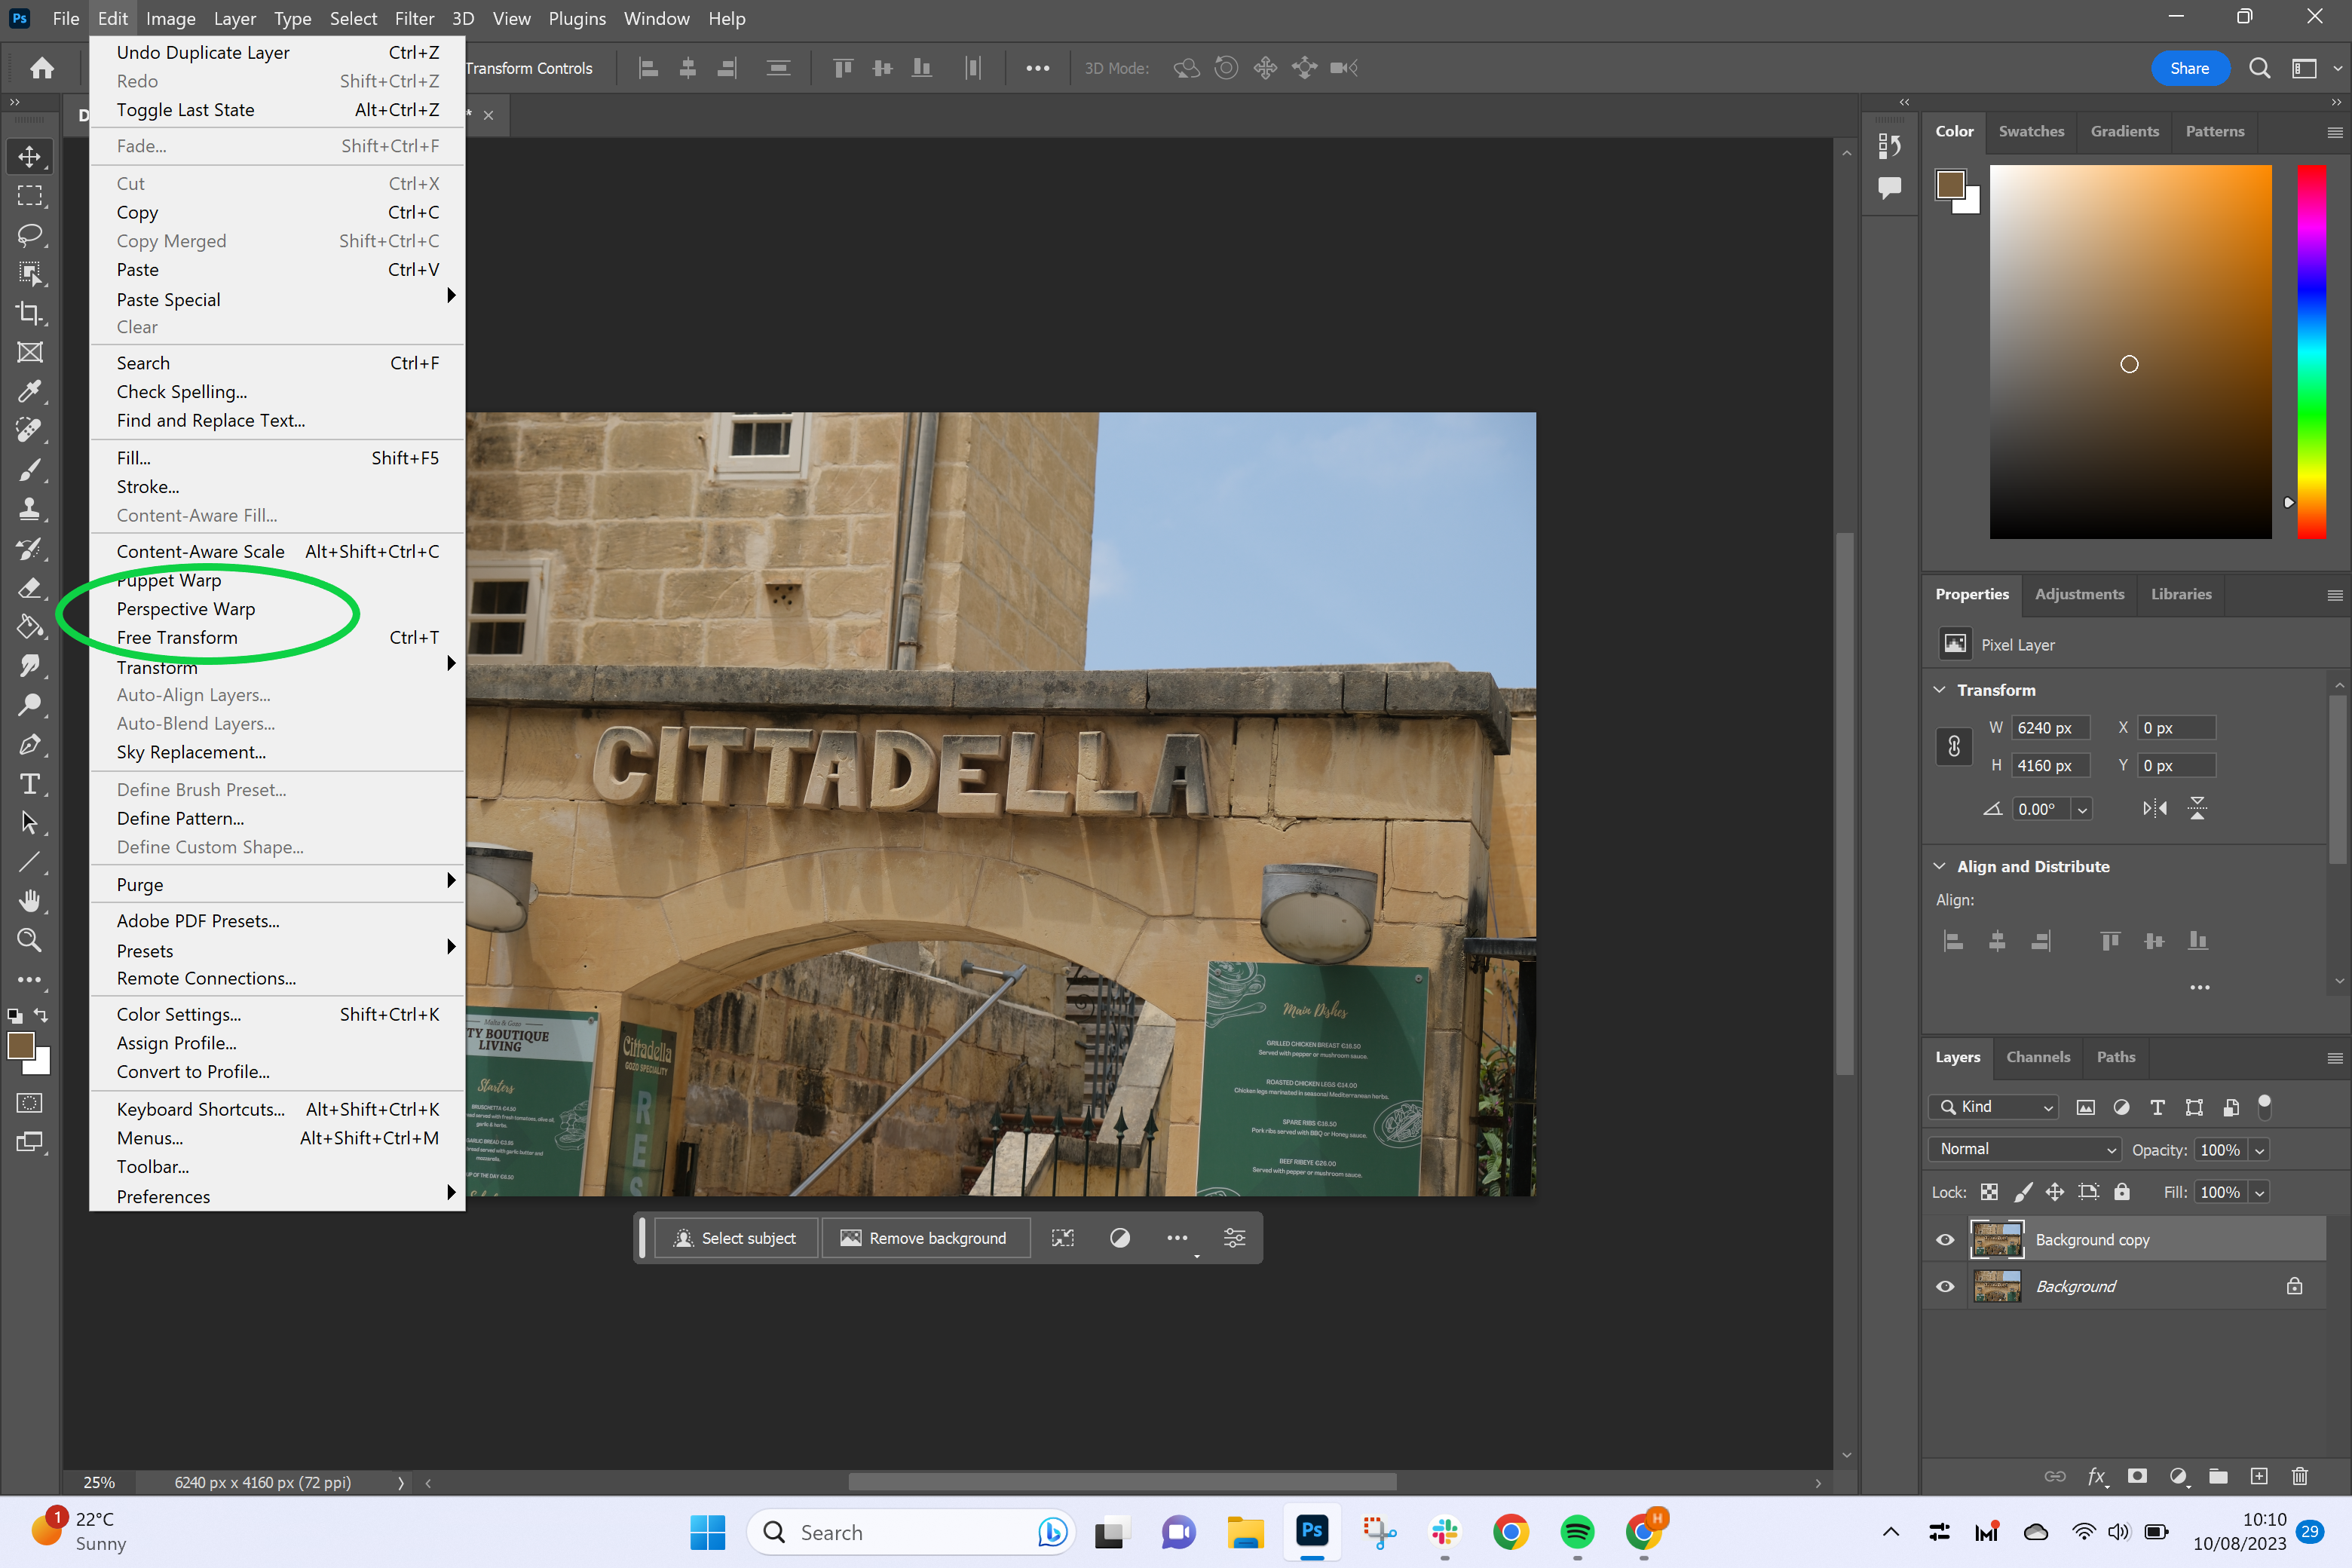Select the Move tool
The image size is (2352, 1568).
tap(30, 157)
